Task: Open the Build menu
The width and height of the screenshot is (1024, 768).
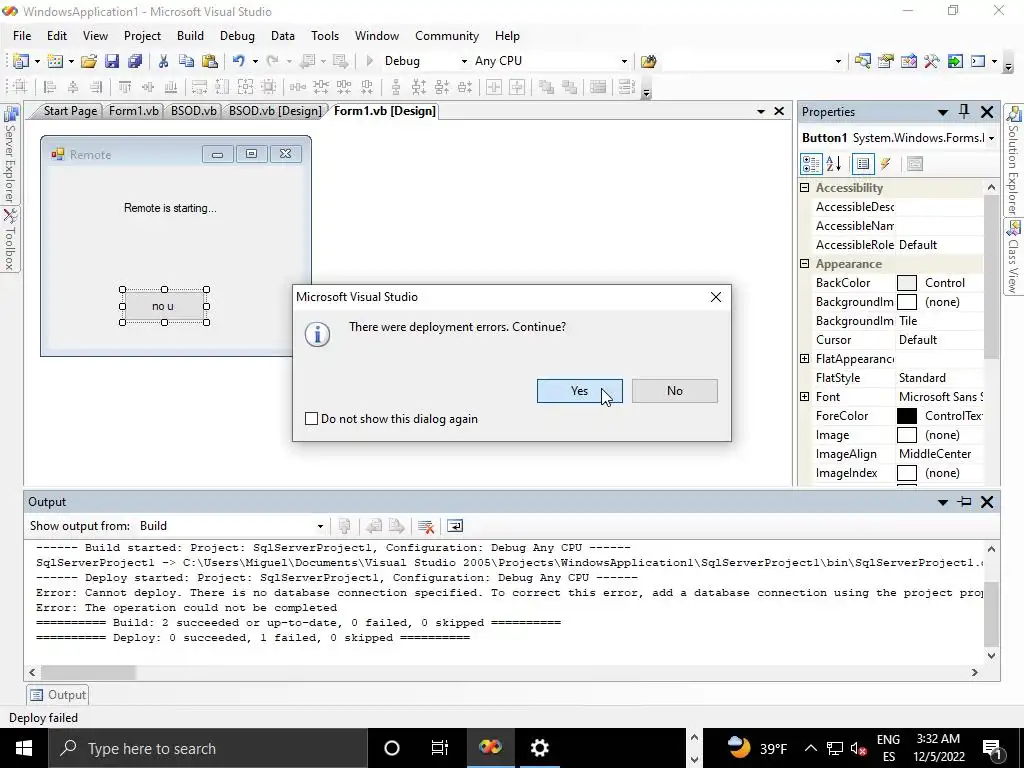Action: (190, 36)
